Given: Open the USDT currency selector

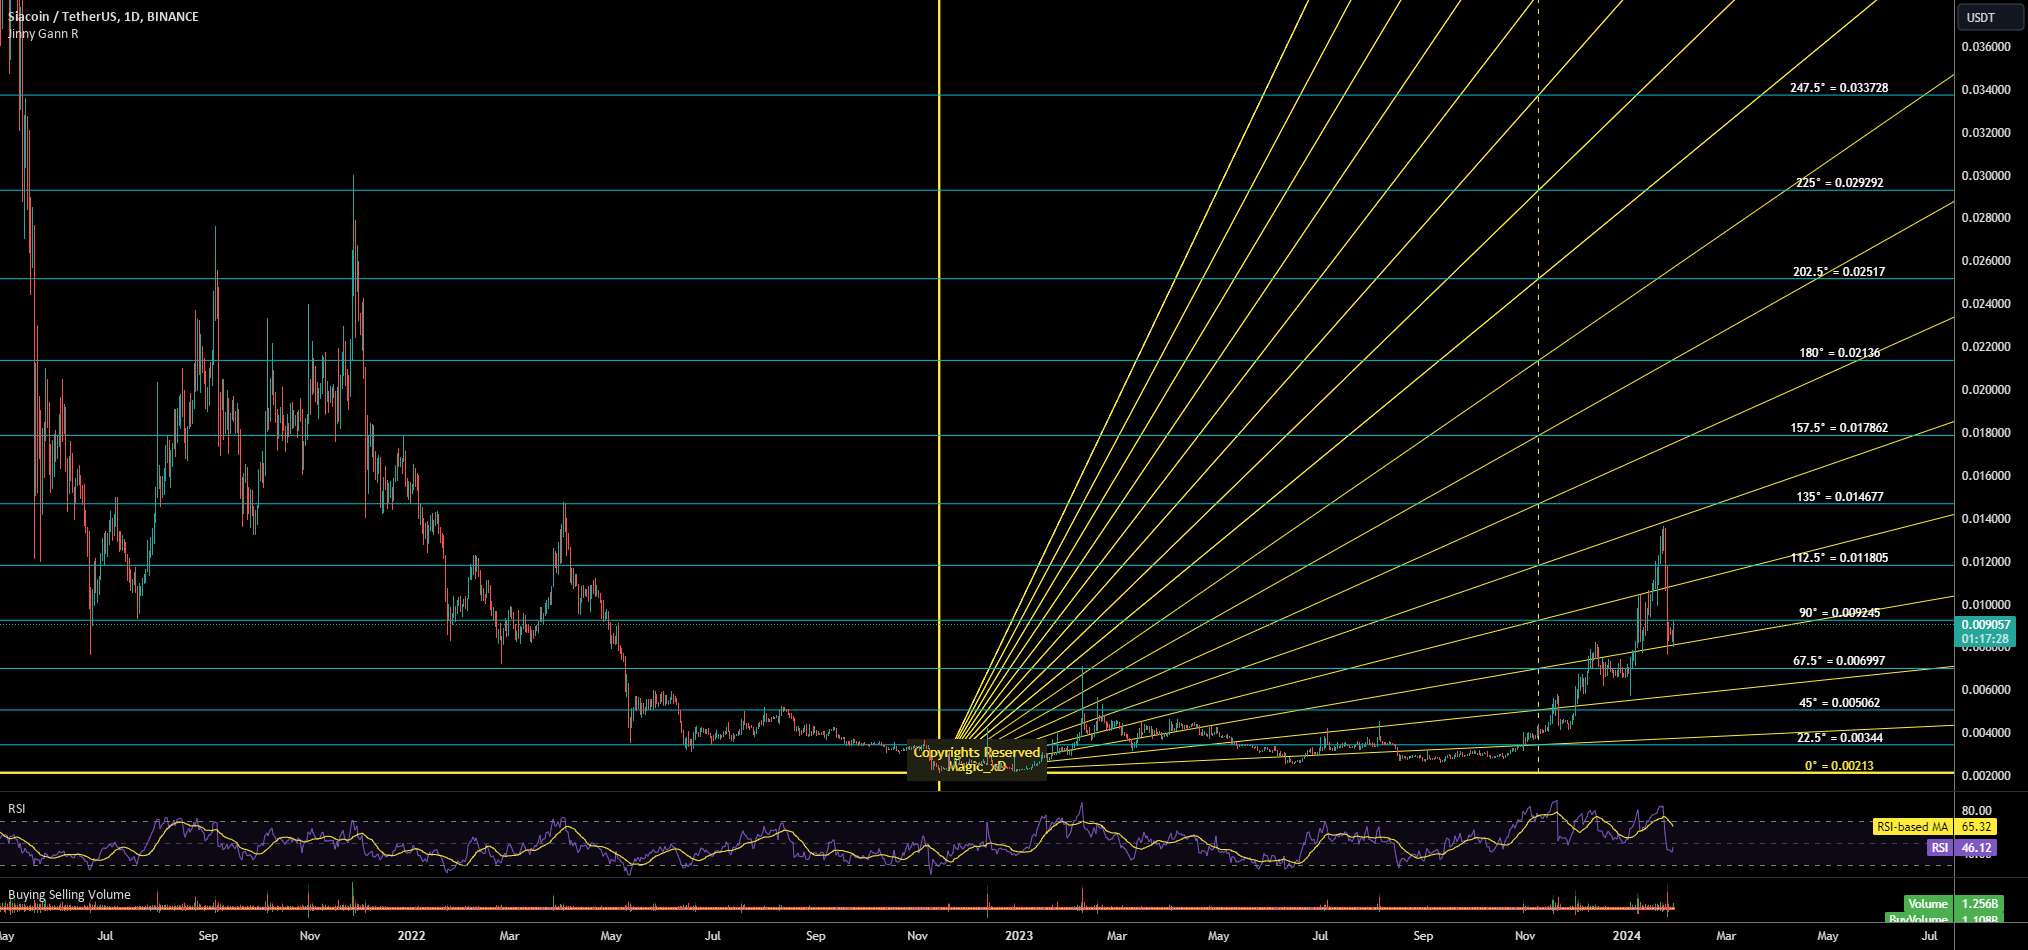Looking at the screenshot, I should coord(1980,17).
